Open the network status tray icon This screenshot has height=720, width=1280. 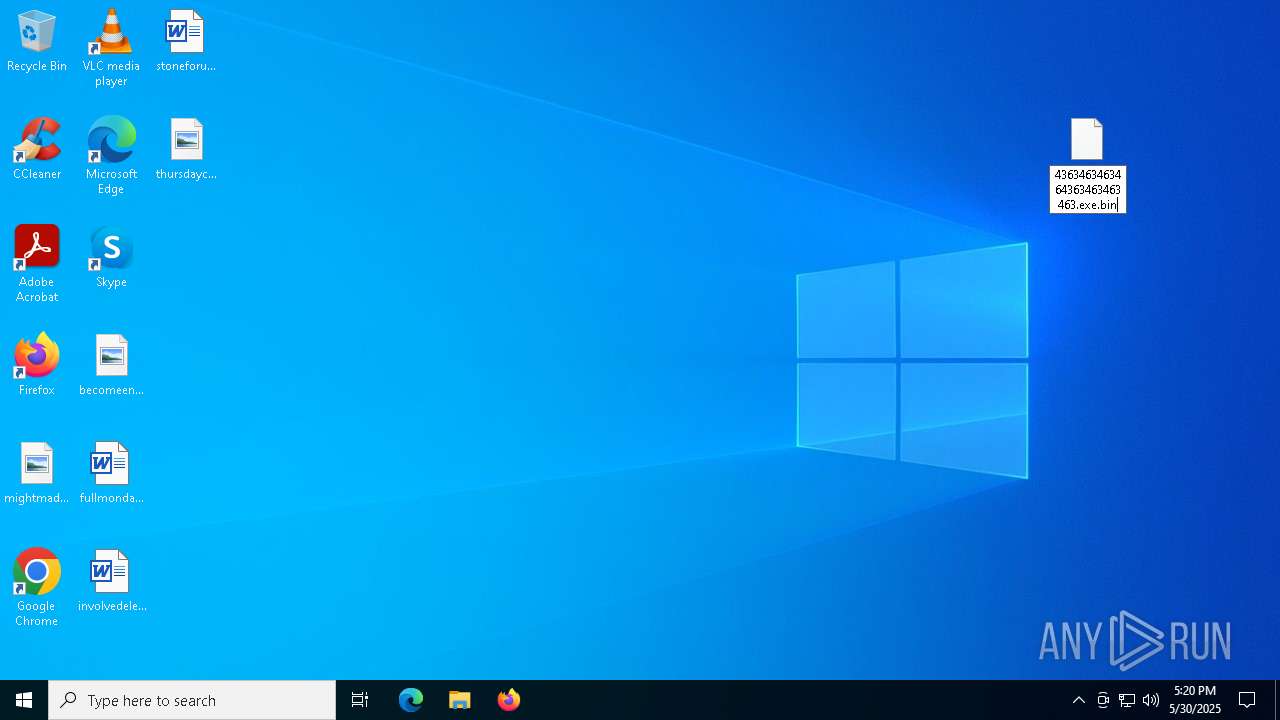(1127, 700)
